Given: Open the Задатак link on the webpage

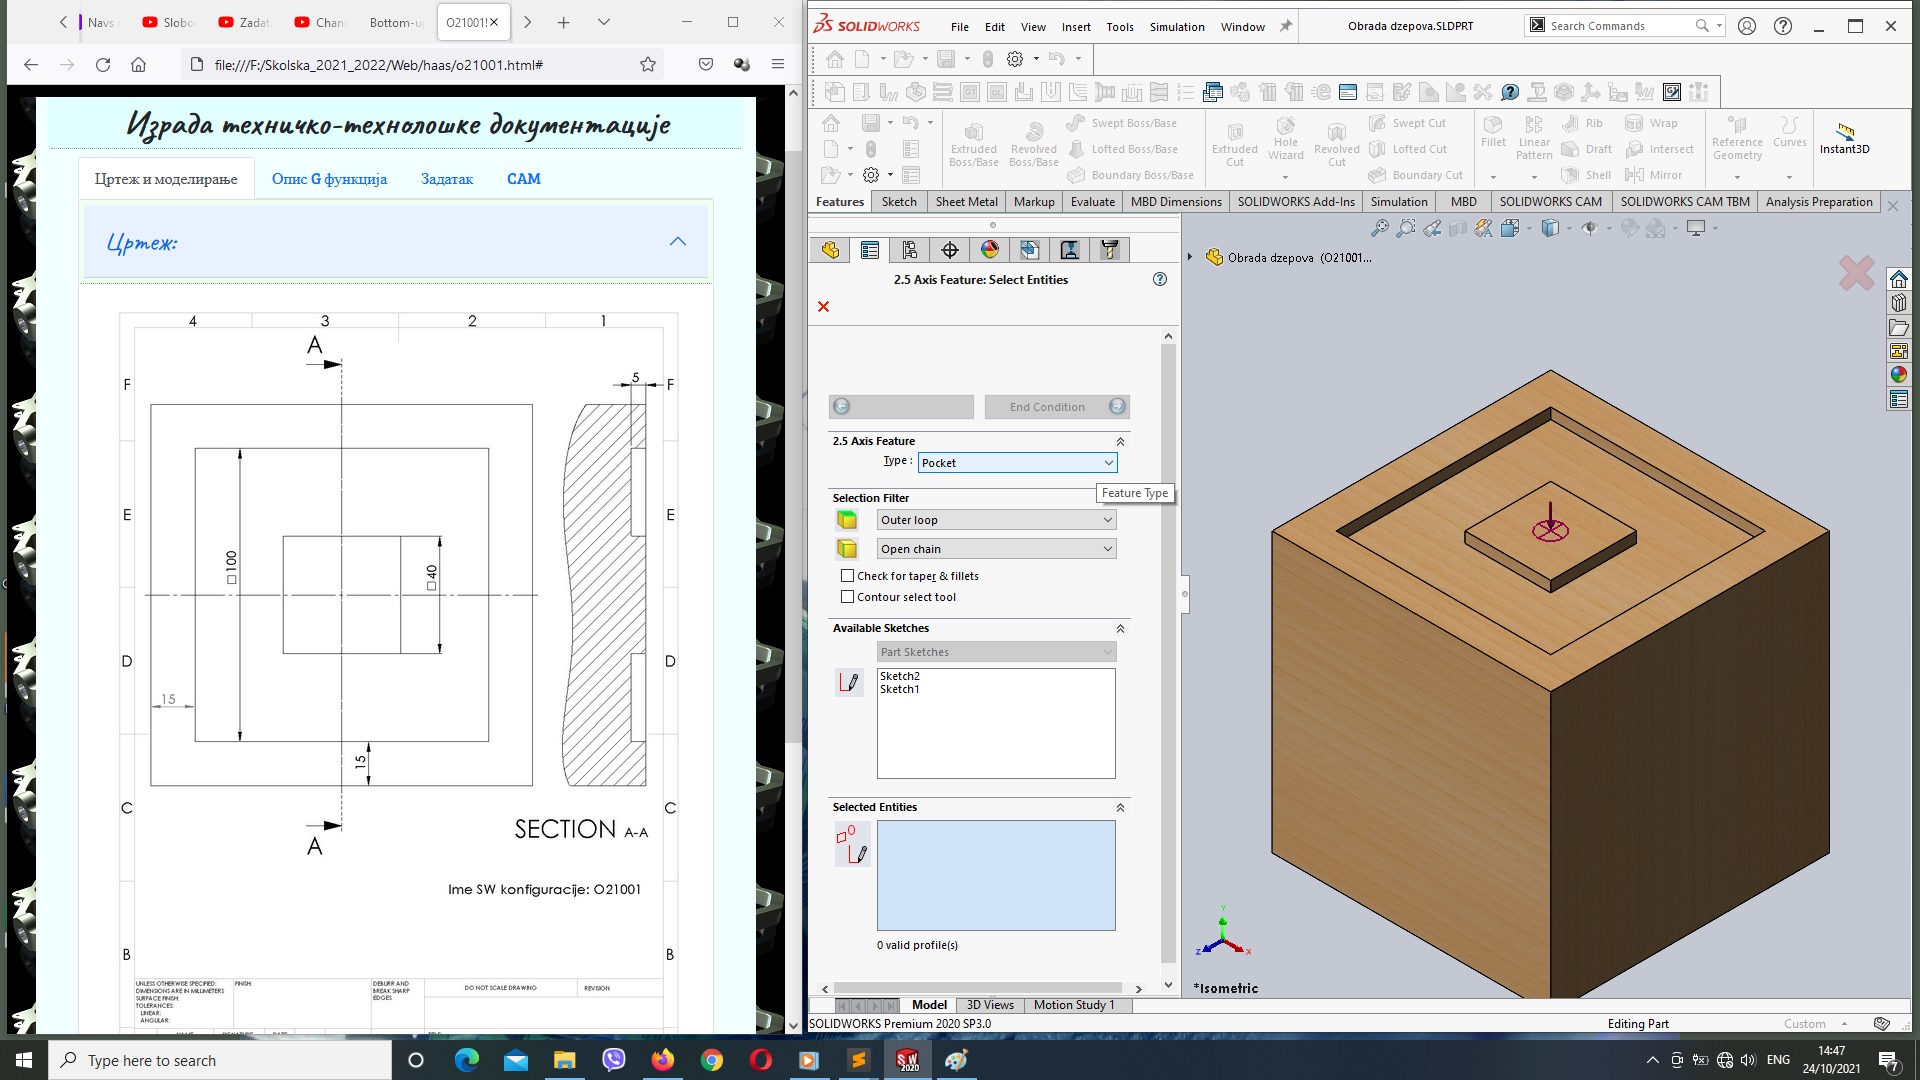Looking at the screenshot, I should point(447,179).
